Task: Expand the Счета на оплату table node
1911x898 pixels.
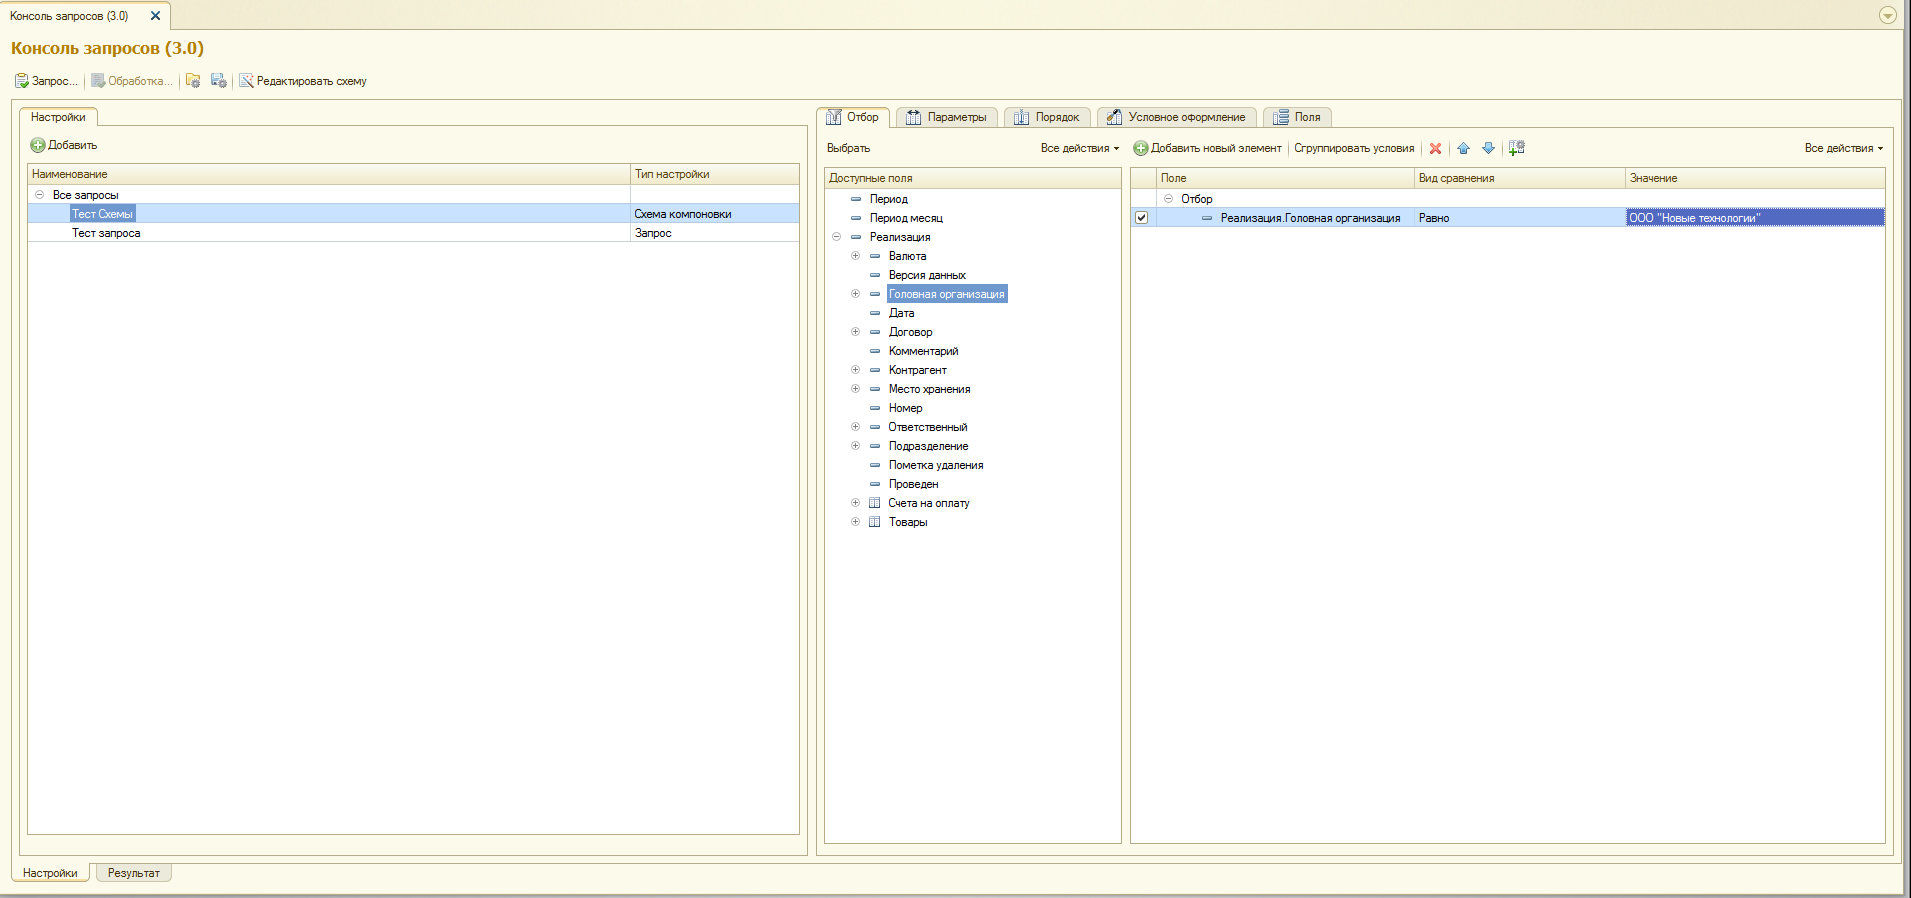Action: click(856, 503)
